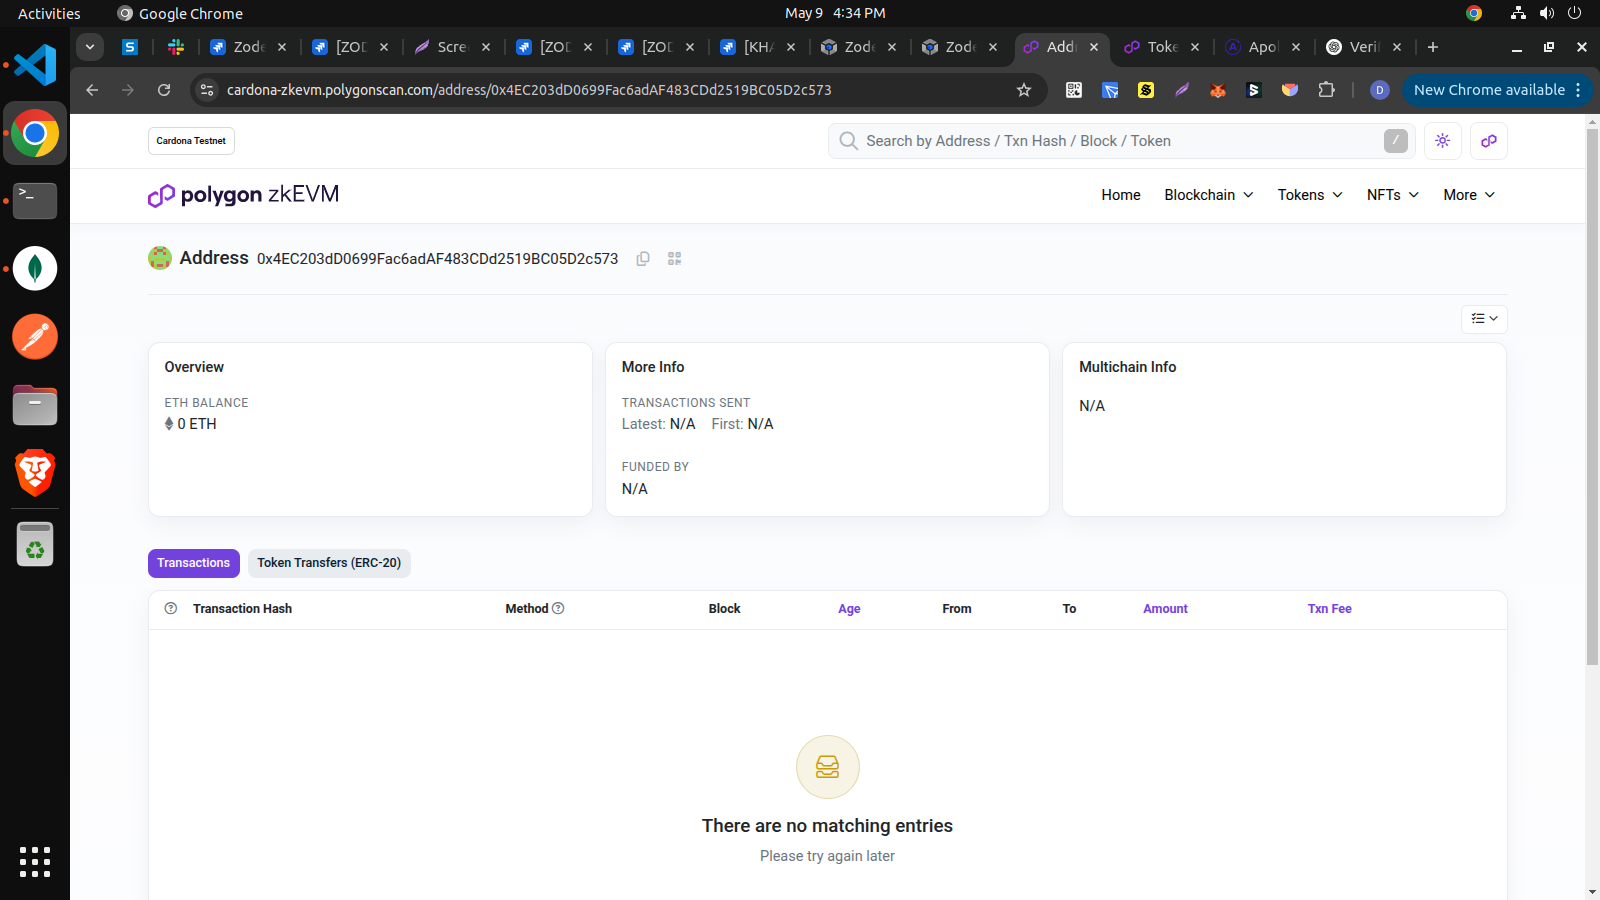Switch to Token Transfers (ERC-20) tab
Image resolution: width=1600 pixels, height=900 pixels.
329,563
